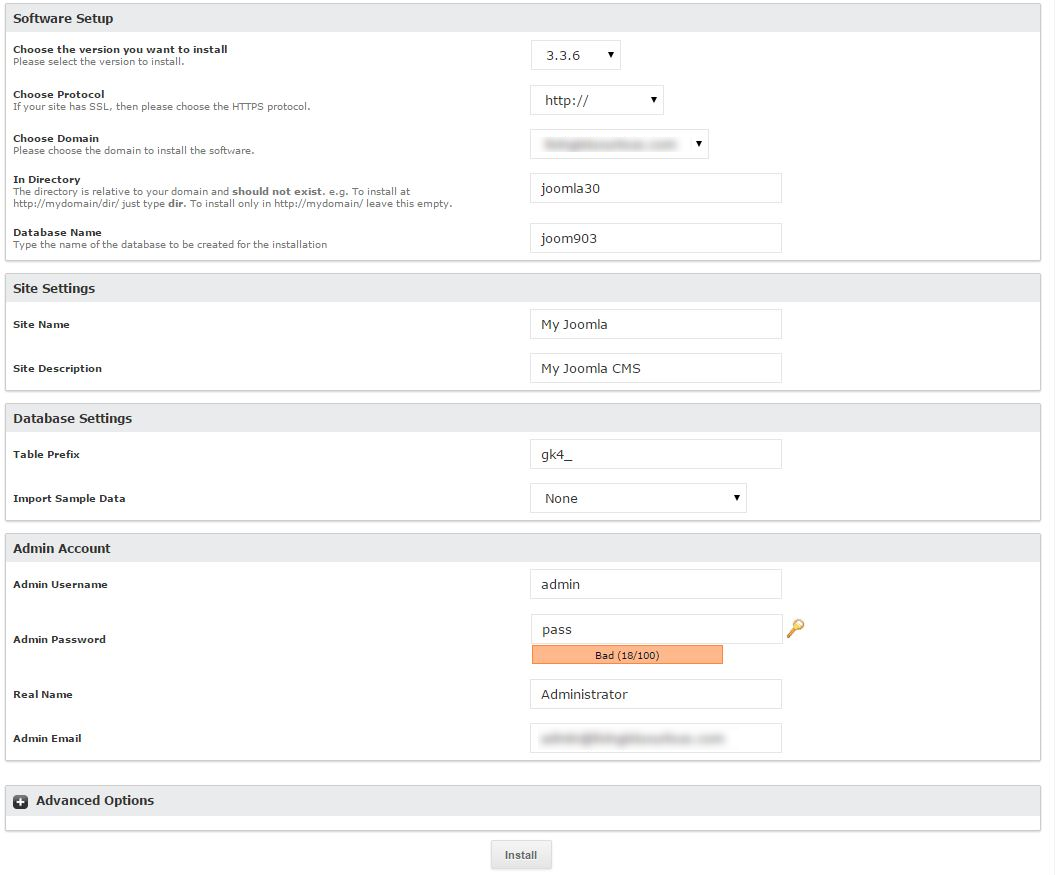
Task: Click the Site Name field
Action: click(x=655, y=324)
